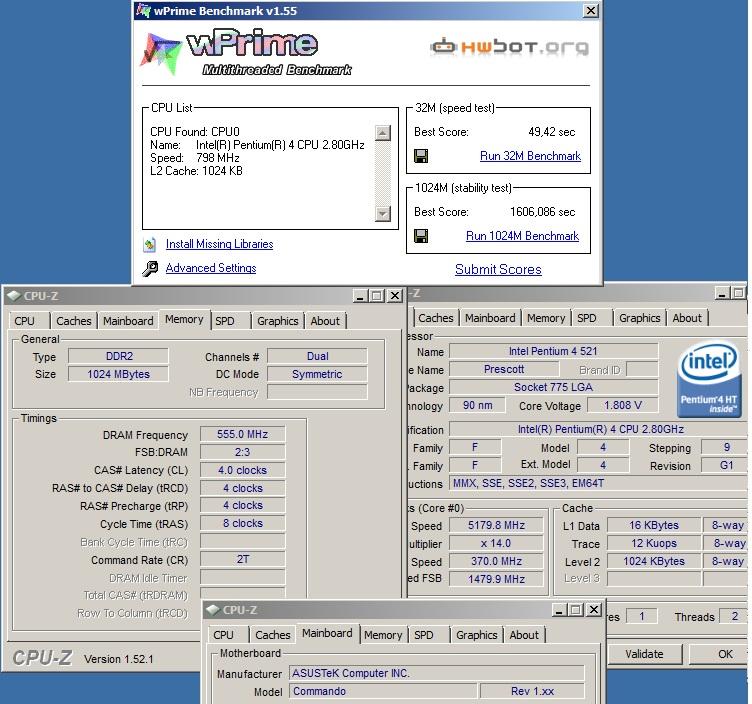Click Submit Scores link
The width and height of the screenshot is (752, 704).
coord(498,270)
